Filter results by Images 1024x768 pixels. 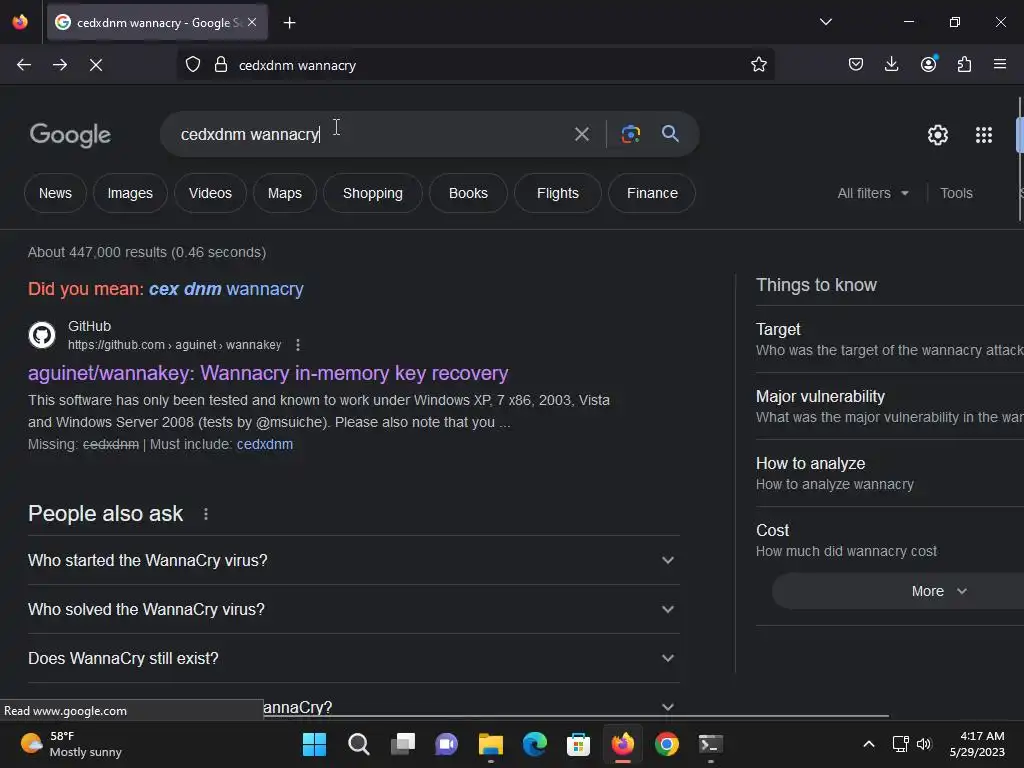pos(130,193)
